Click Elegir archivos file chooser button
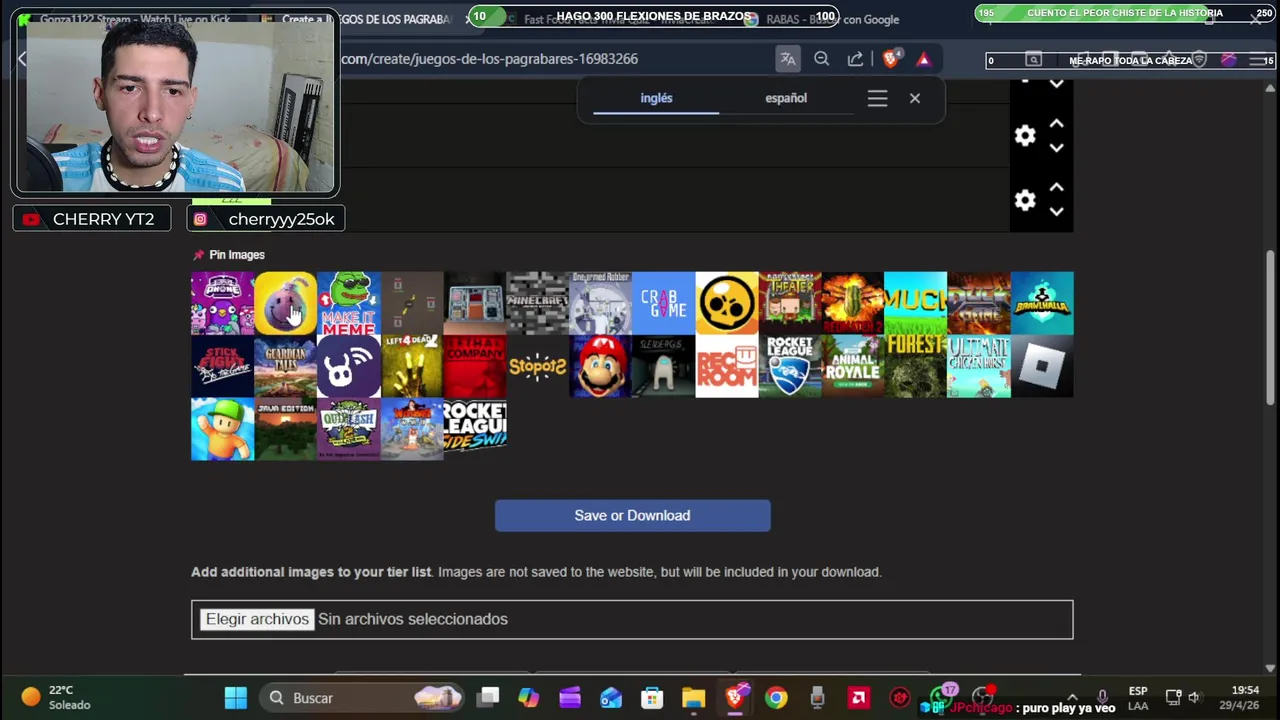This screenshot has width=1280, height=720. (x=257, y=619)
